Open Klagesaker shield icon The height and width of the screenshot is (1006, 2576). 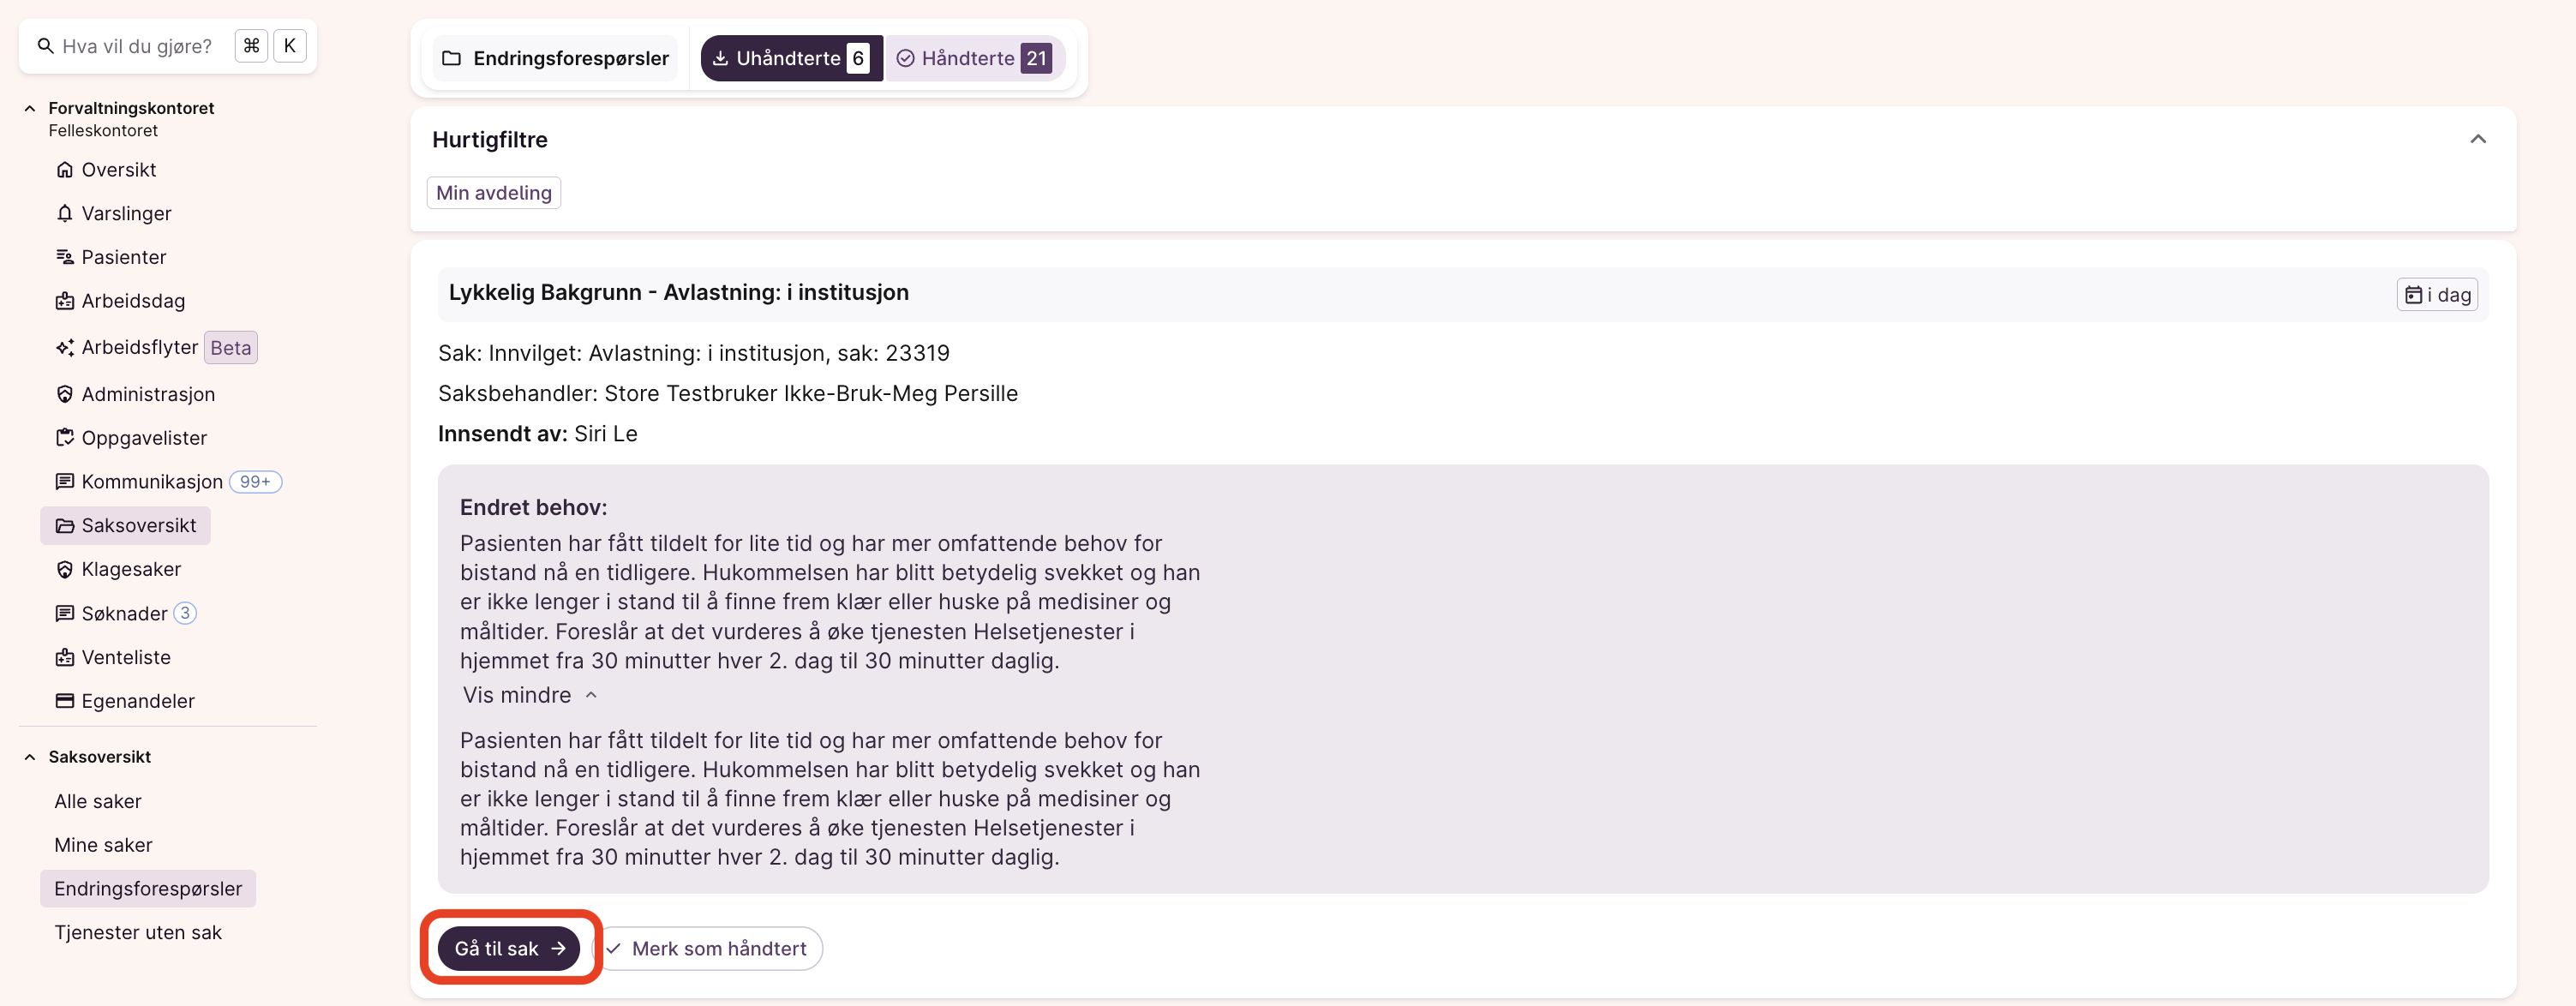point(65,569)
